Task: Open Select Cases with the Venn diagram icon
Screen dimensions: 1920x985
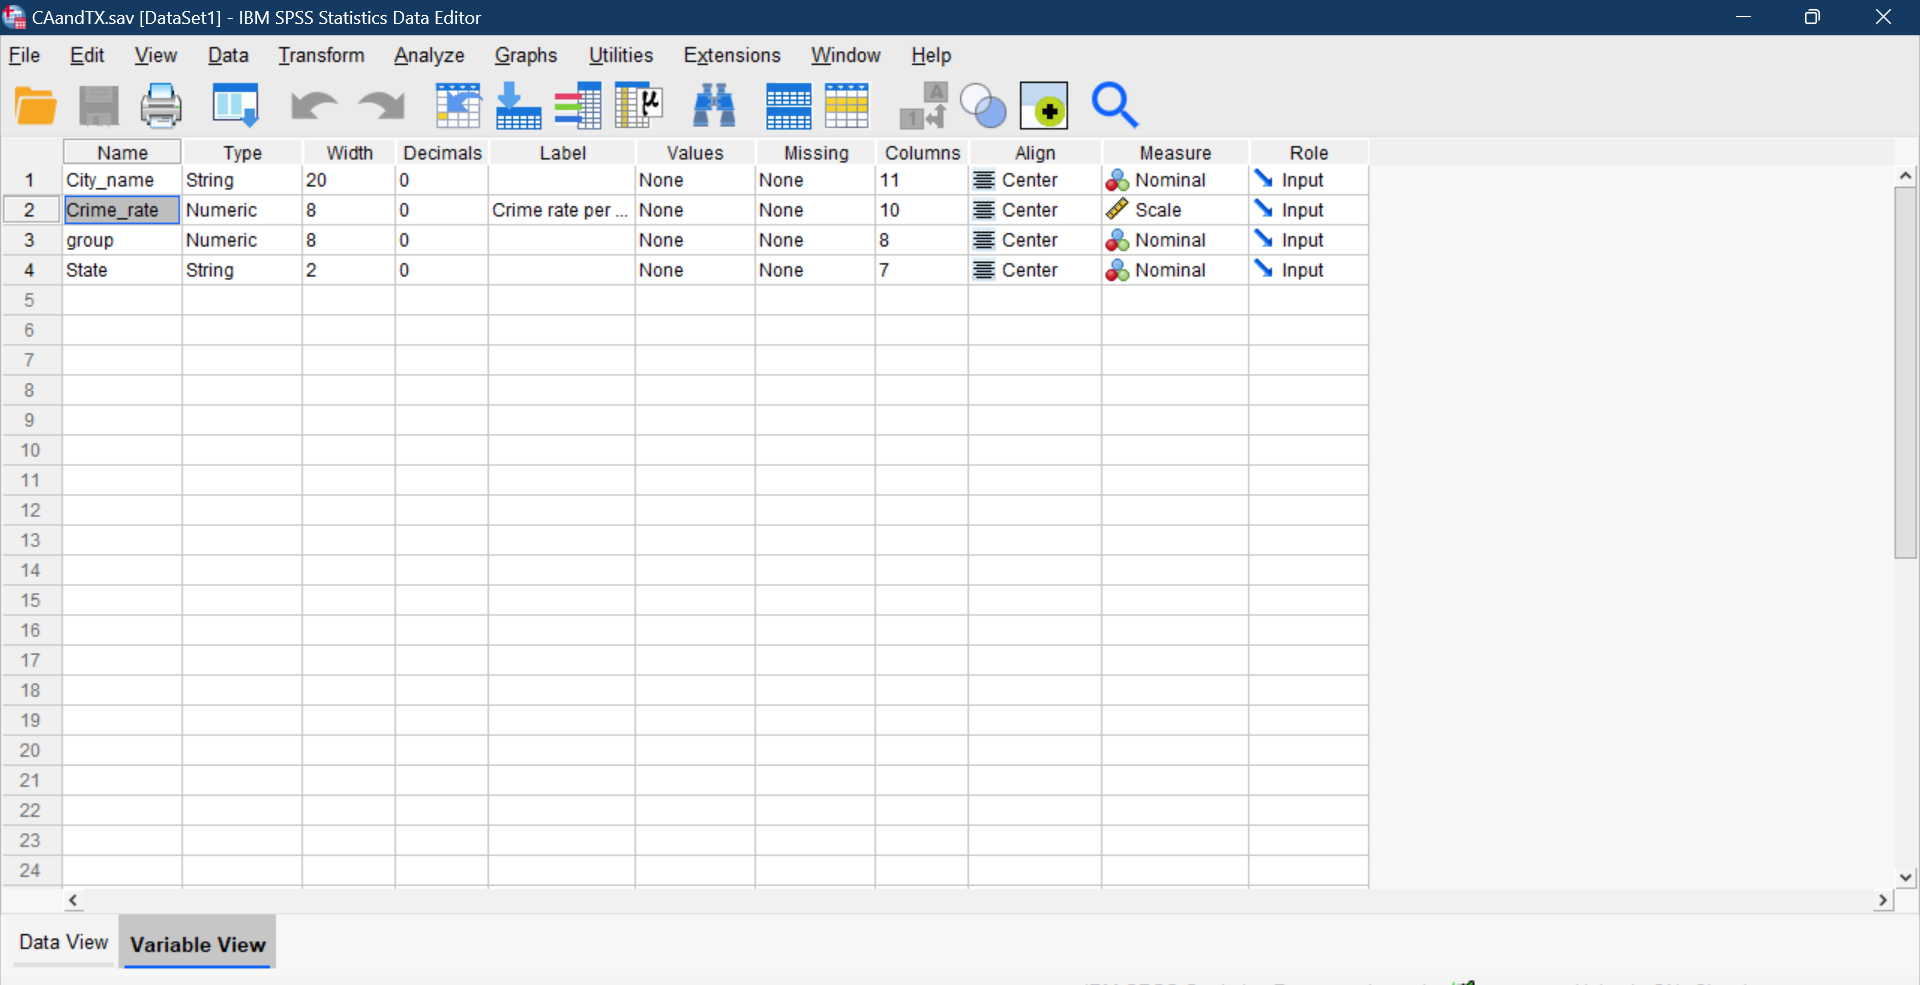Action: click(x=981, y=105)
